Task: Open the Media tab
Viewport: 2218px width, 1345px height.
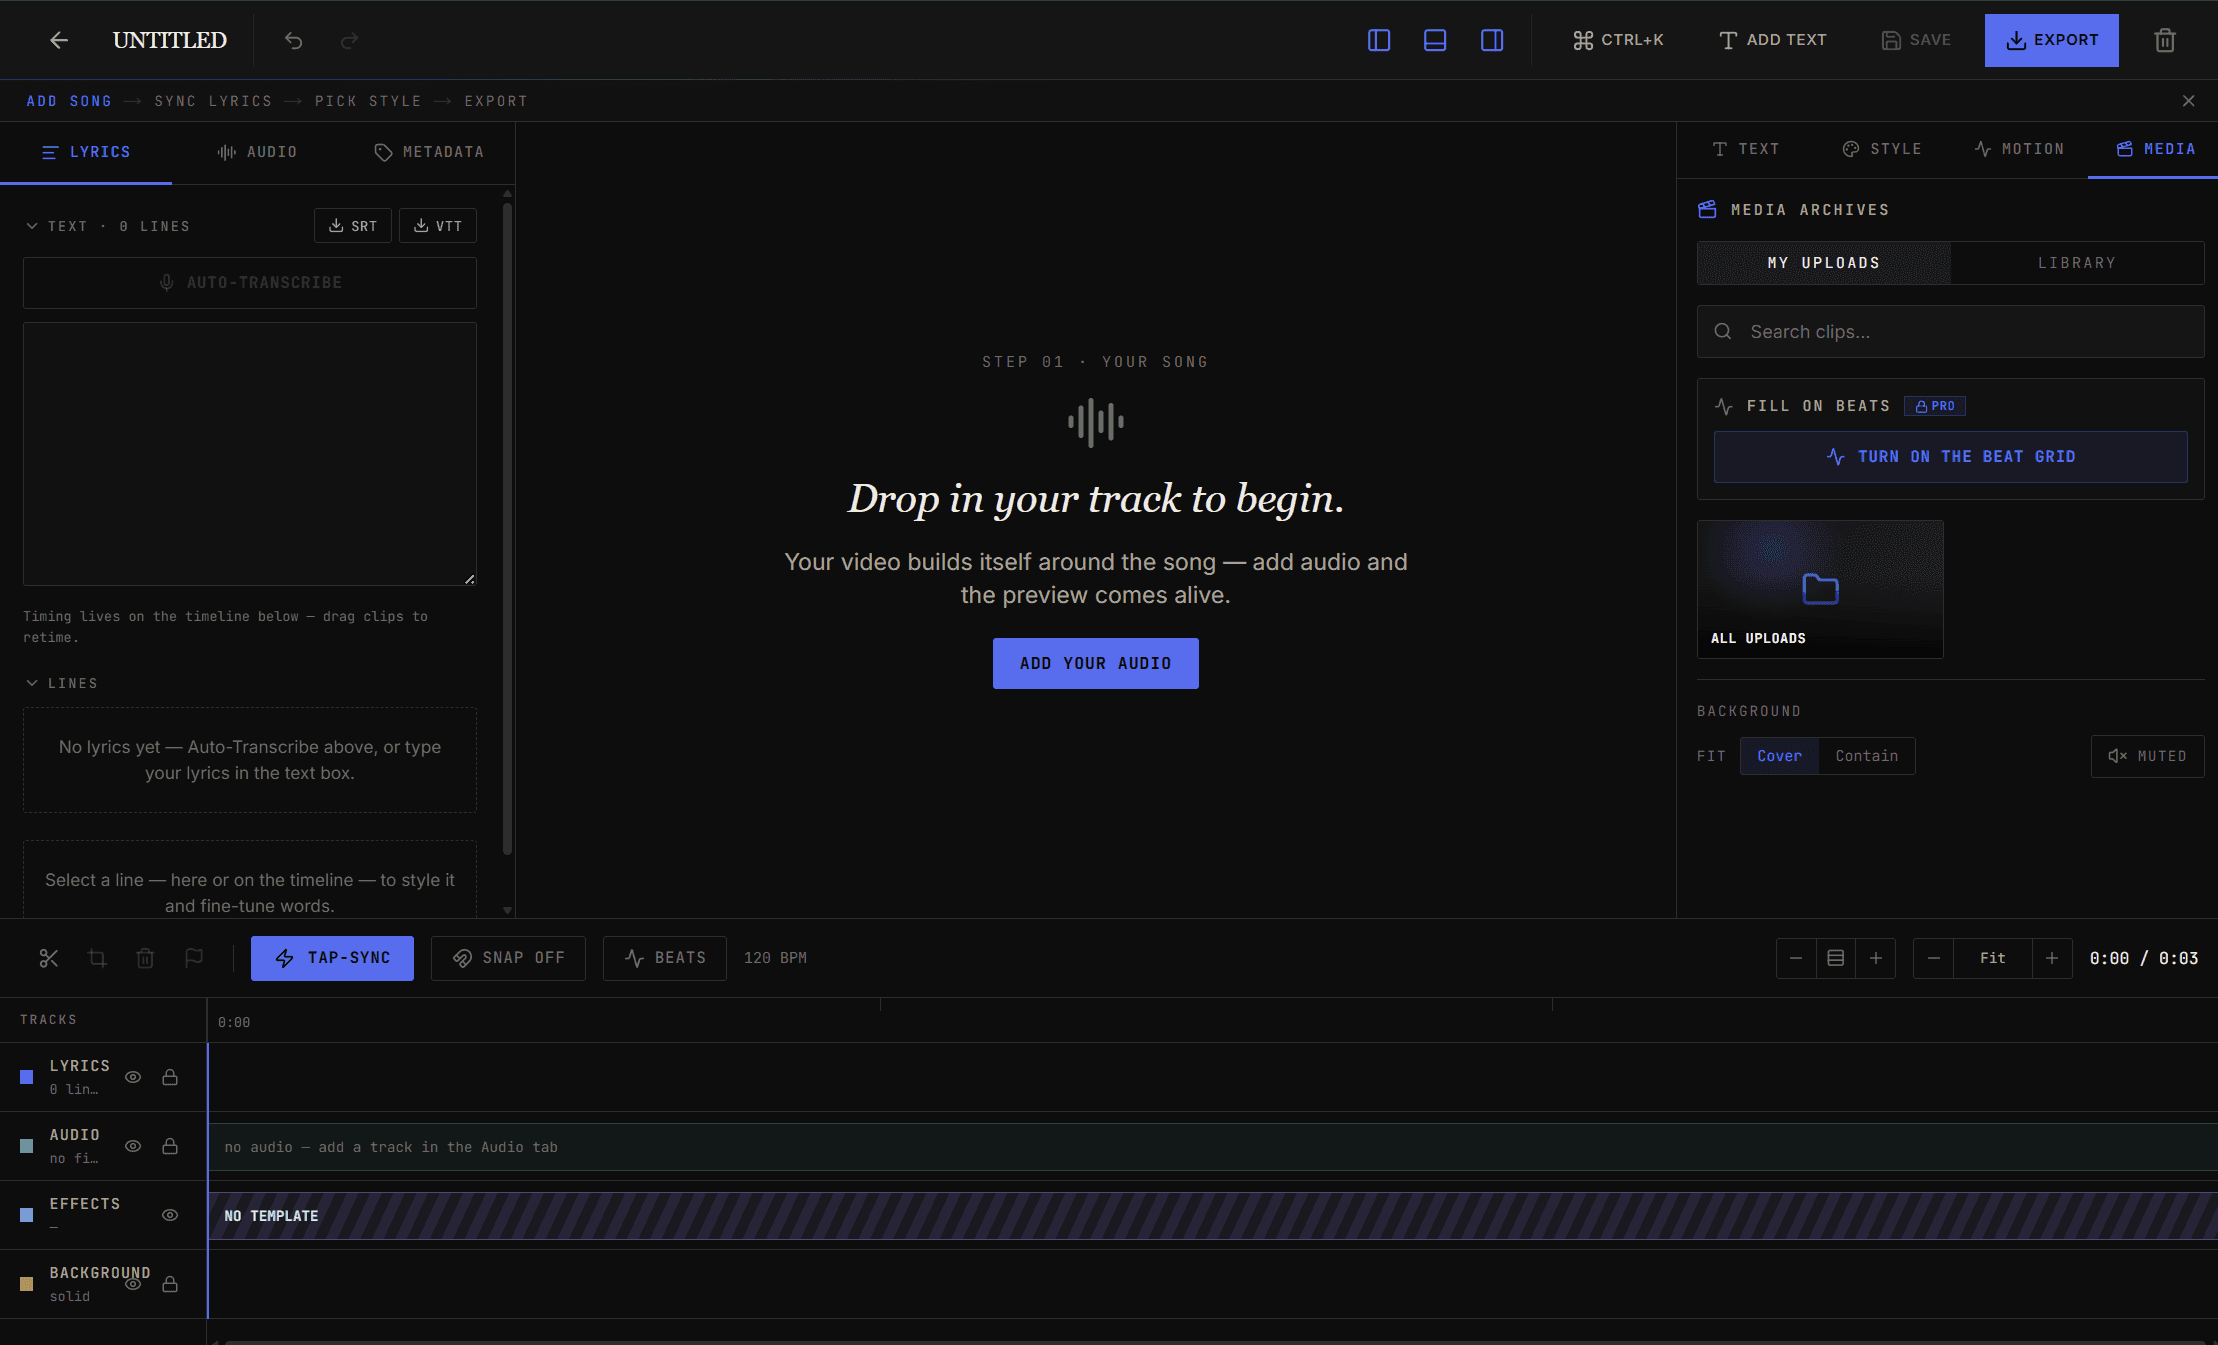Action: tap(2155, 149)
